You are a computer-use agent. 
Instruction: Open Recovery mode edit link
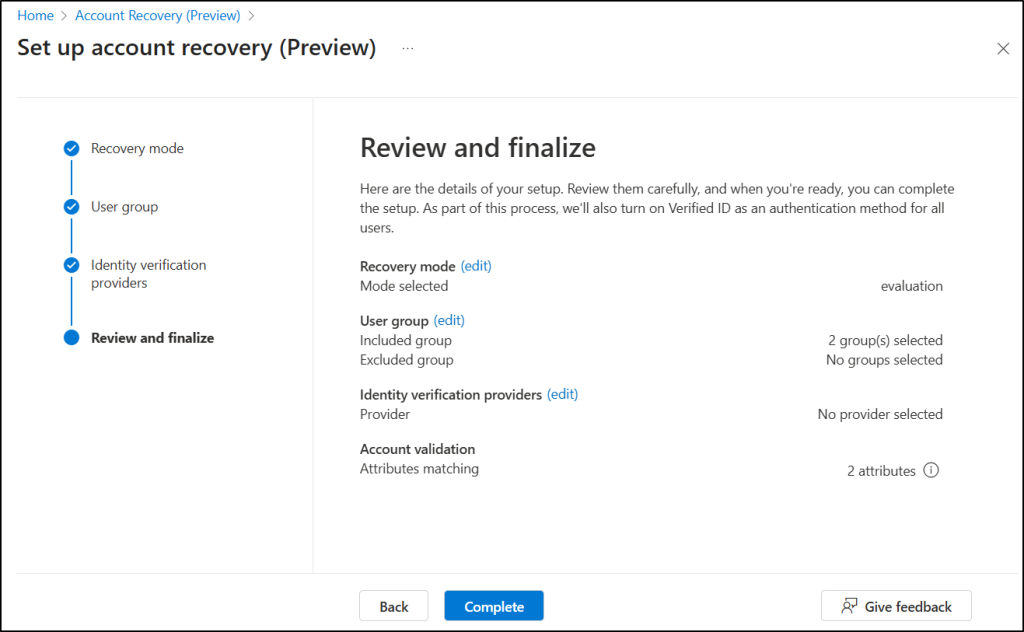475,266
